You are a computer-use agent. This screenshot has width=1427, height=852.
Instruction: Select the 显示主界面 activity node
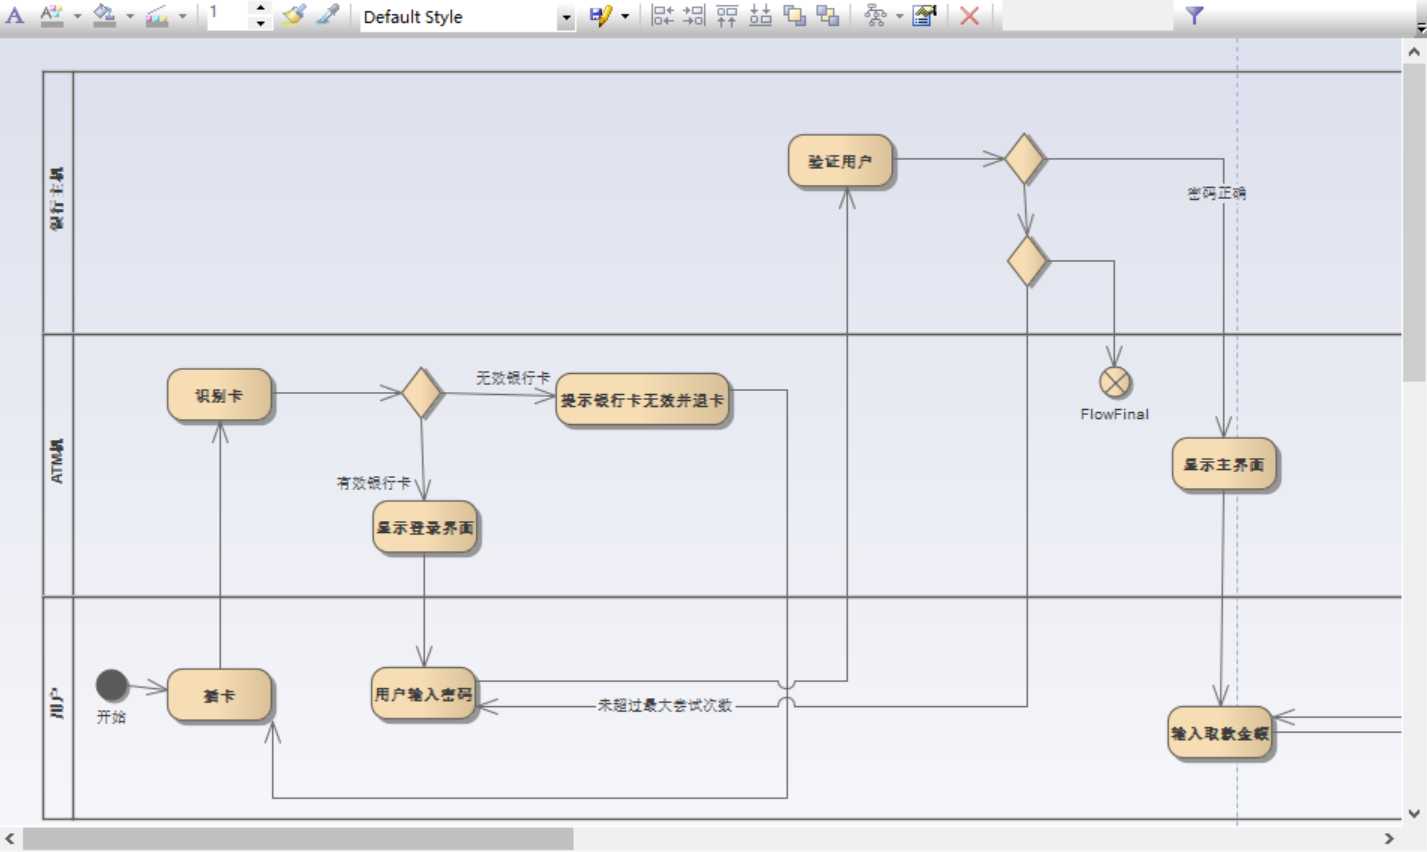(x=1224, y=464)
